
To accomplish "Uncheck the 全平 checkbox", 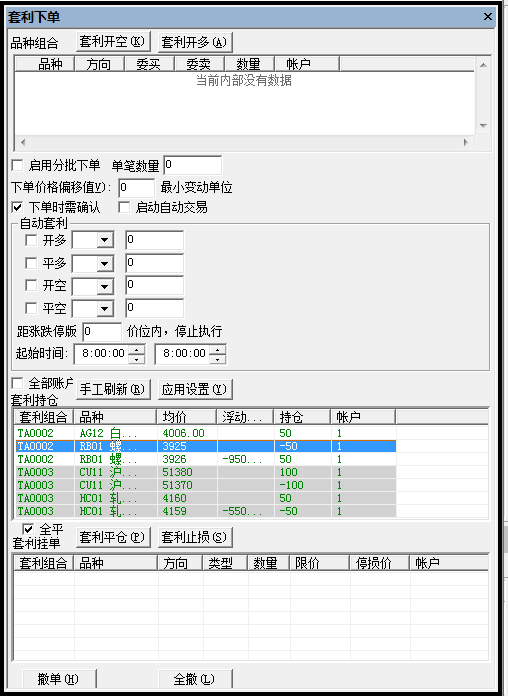I will coord(28,529).
